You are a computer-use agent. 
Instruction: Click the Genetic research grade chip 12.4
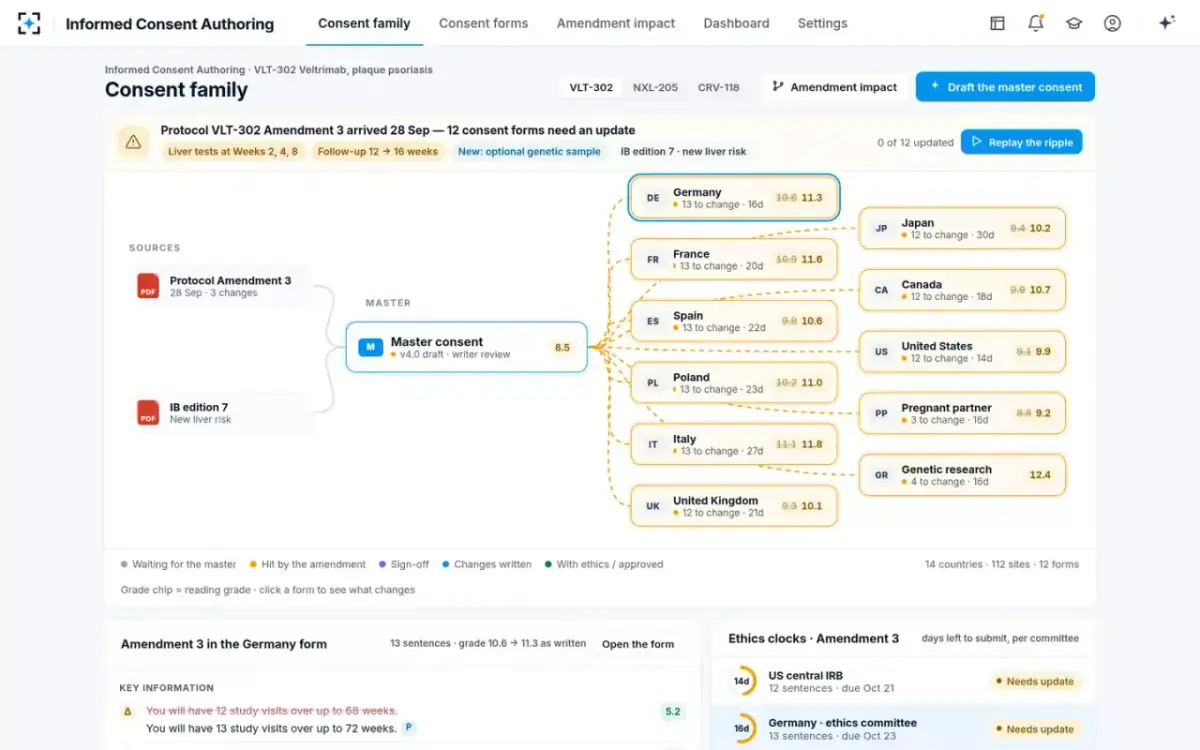[x=1040, y=475]
